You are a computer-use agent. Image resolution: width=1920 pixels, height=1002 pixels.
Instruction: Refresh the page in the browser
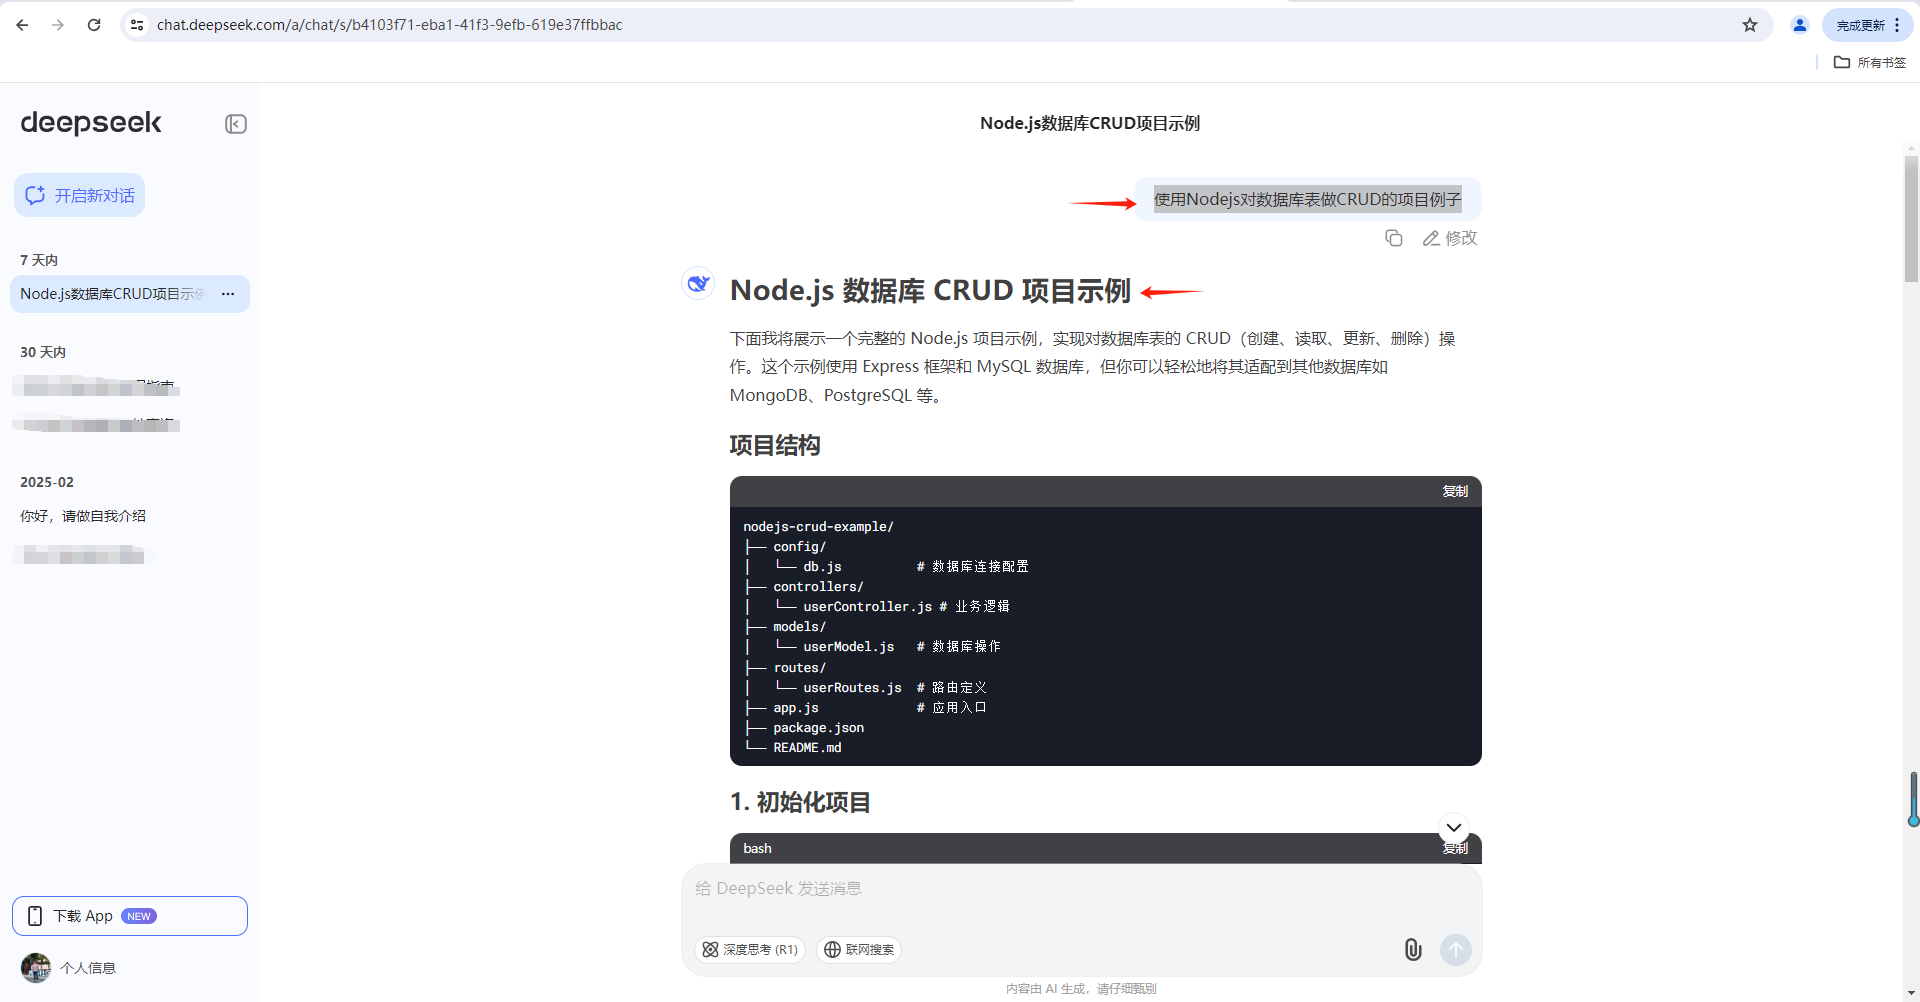tap(94, 25)
